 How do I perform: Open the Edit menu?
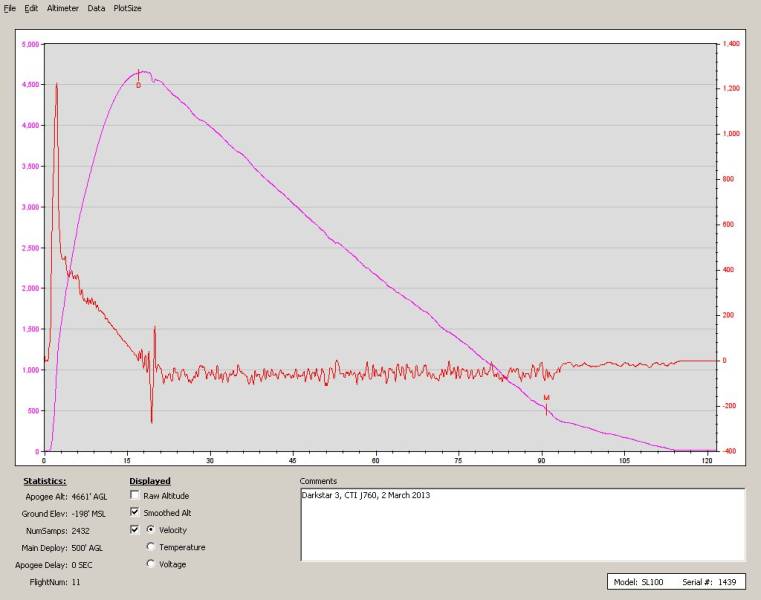(x=32, y=7)
